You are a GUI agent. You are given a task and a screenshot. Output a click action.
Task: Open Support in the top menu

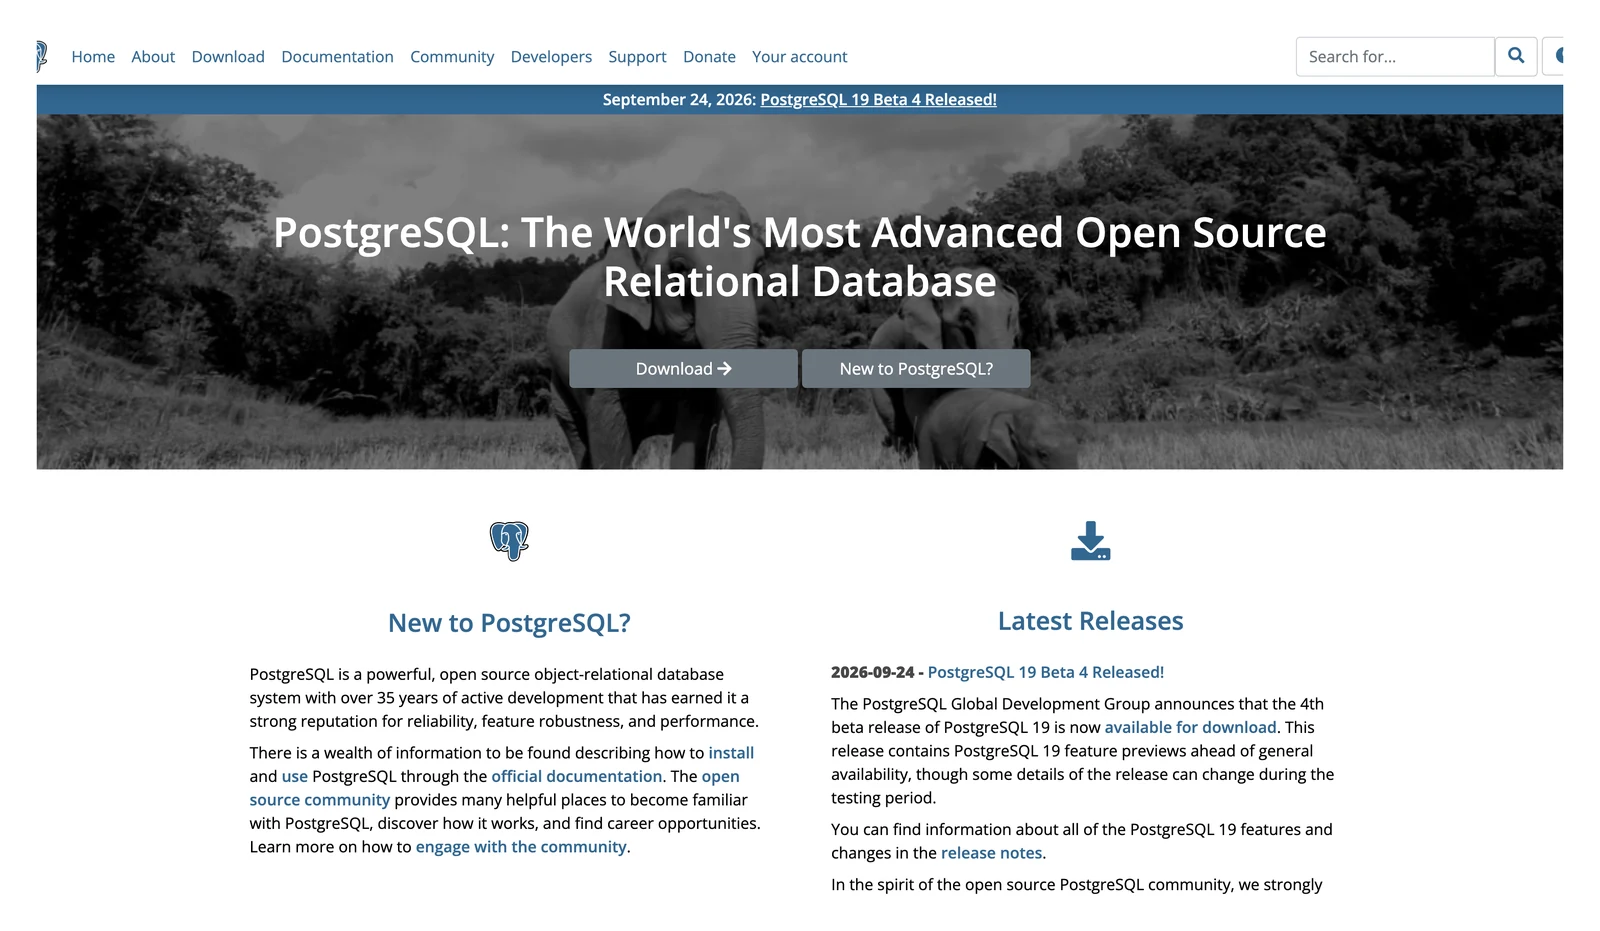(637, 57)
